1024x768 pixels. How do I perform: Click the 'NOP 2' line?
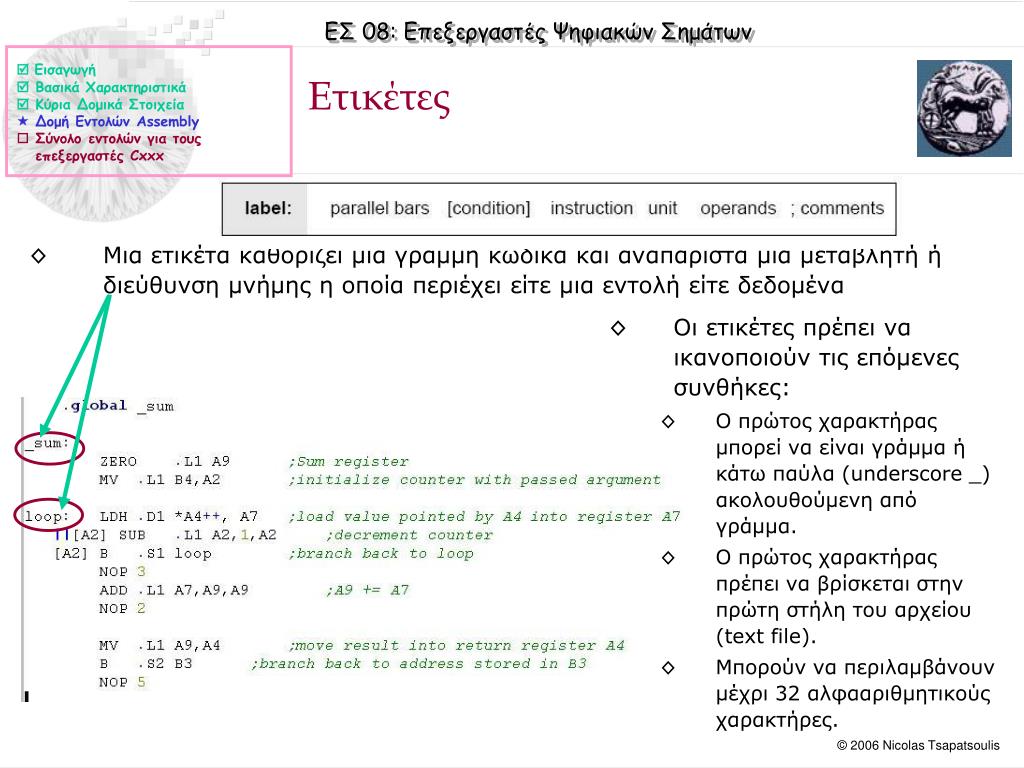point(123,609)
